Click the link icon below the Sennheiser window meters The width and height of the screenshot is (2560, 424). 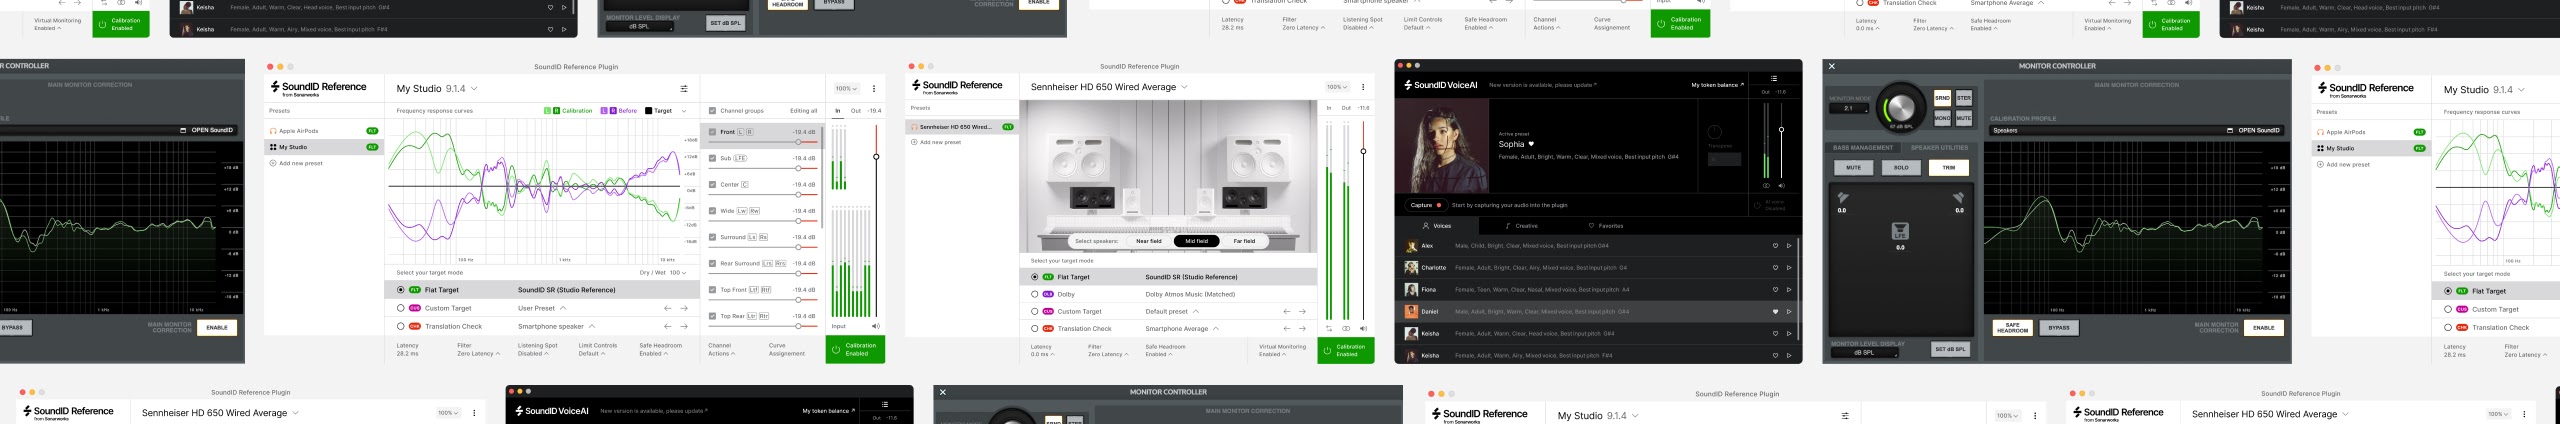1346,329
